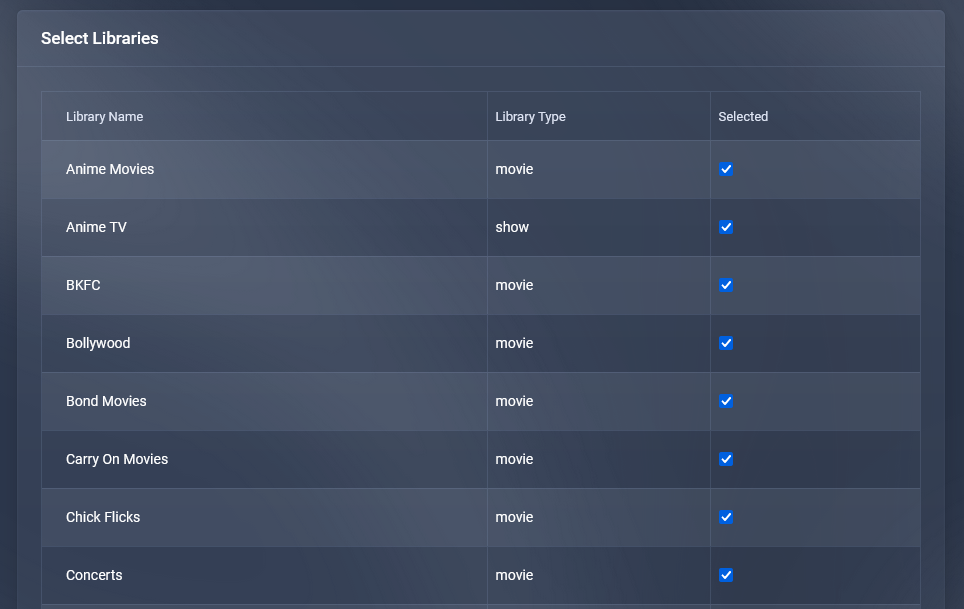Screen dimensions: 964x609
Task: Uncheck the Chick Flicks checkbox
Action: (x=726, y=517)
